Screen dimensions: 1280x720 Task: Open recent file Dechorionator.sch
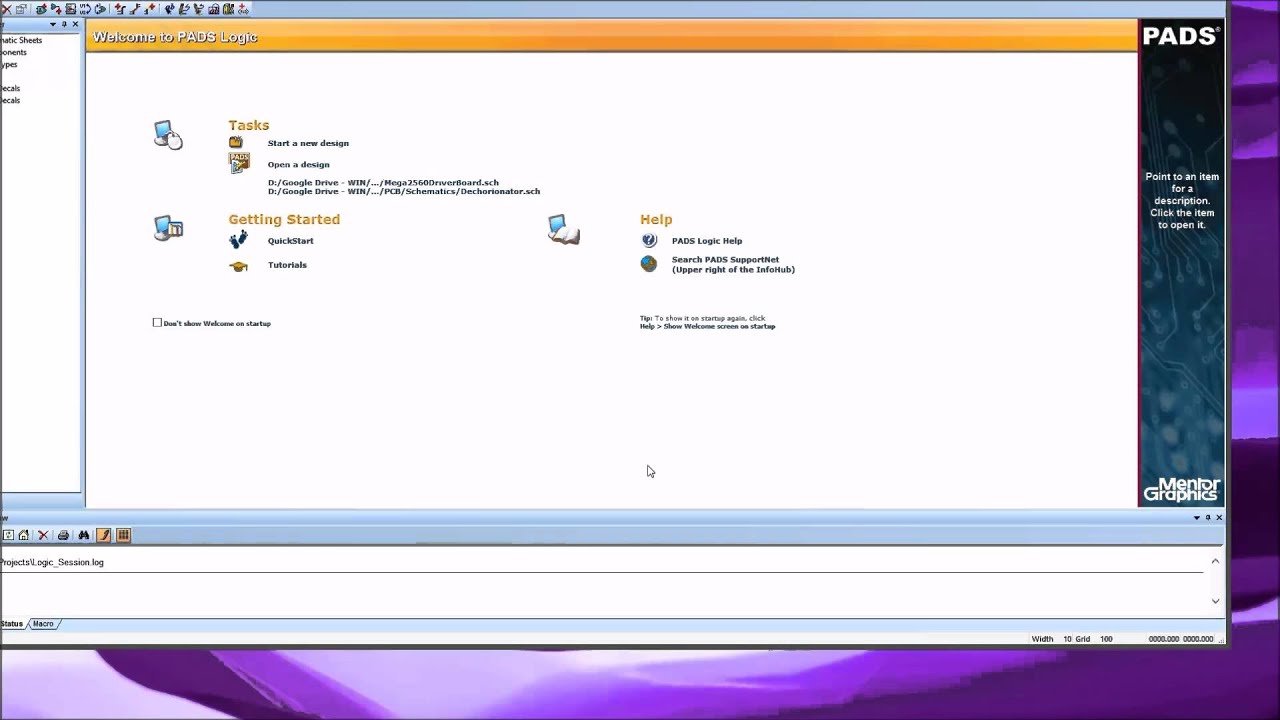point(404,191)
